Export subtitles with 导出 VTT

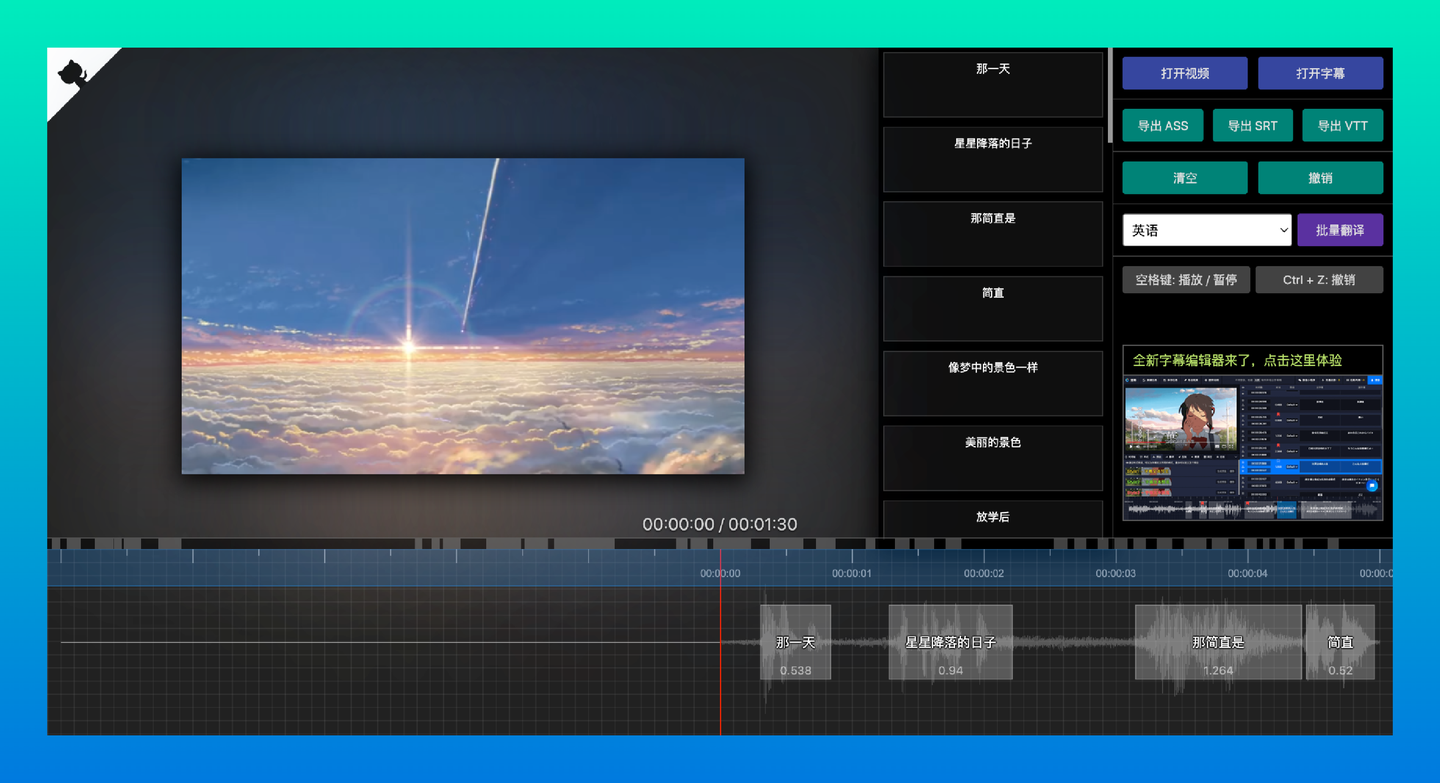pyautogui.click(x=1342, y=126)
